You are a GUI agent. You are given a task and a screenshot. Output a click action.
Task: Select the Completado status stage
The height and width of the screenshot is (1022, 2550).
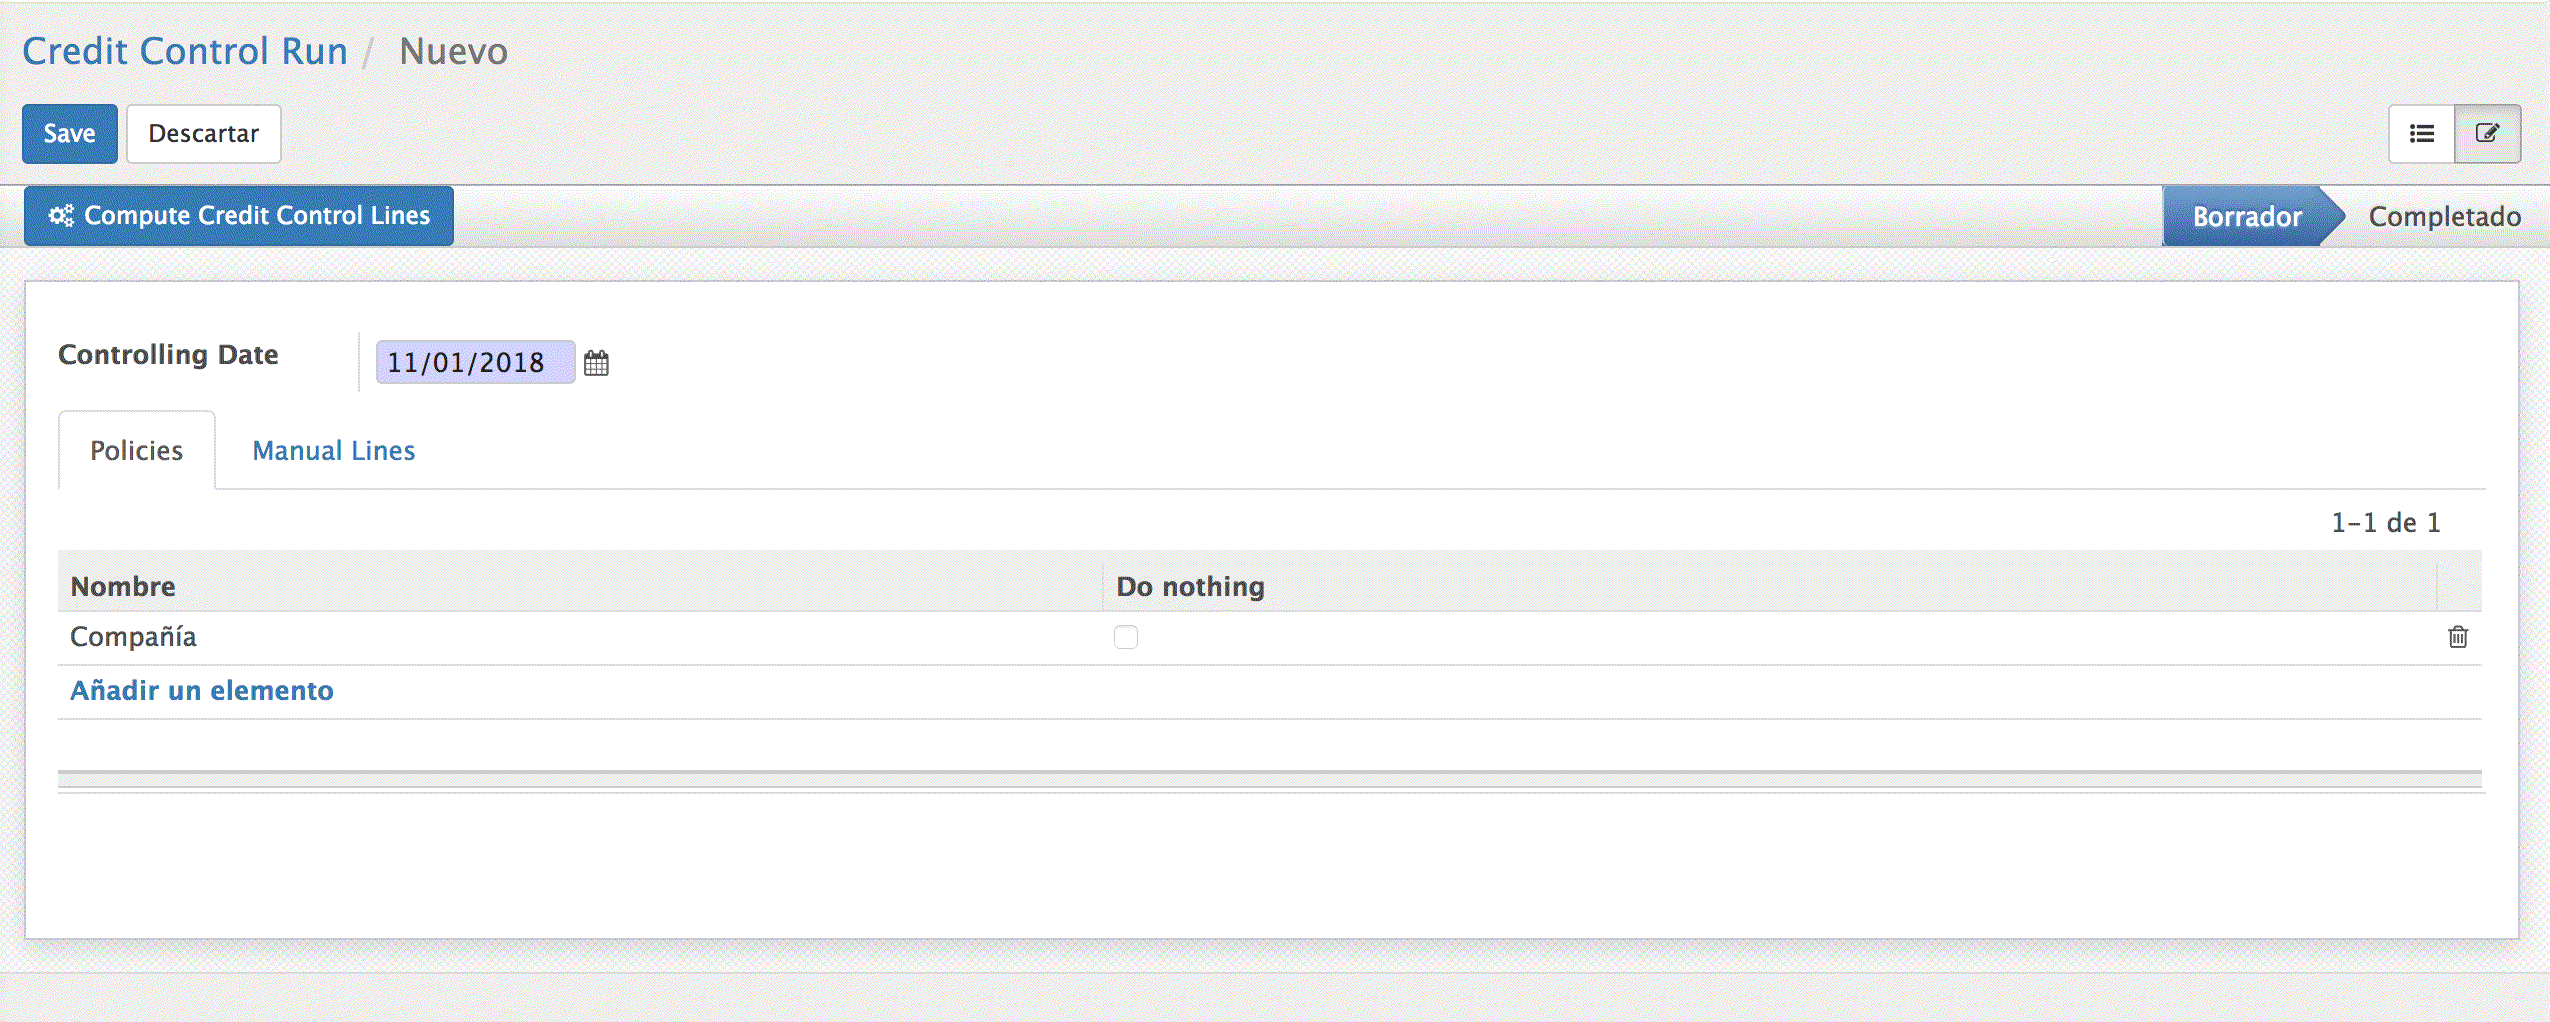point(2443,217)
